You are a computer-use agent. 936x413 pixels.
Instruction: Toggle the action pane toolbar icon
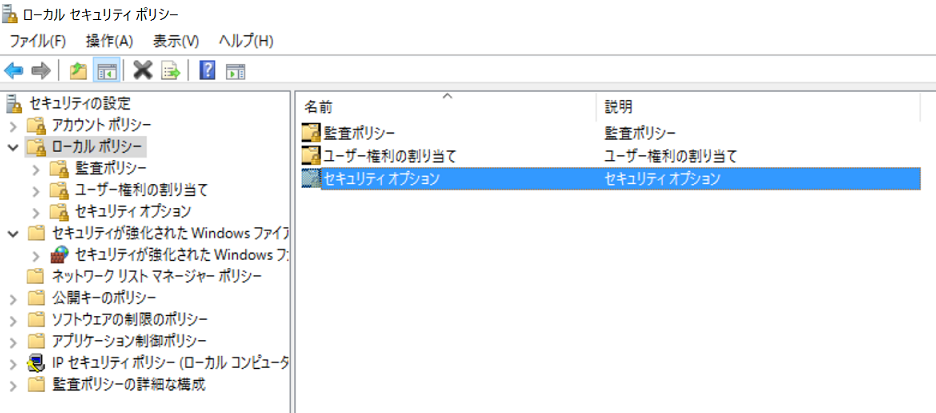[235, 72]
